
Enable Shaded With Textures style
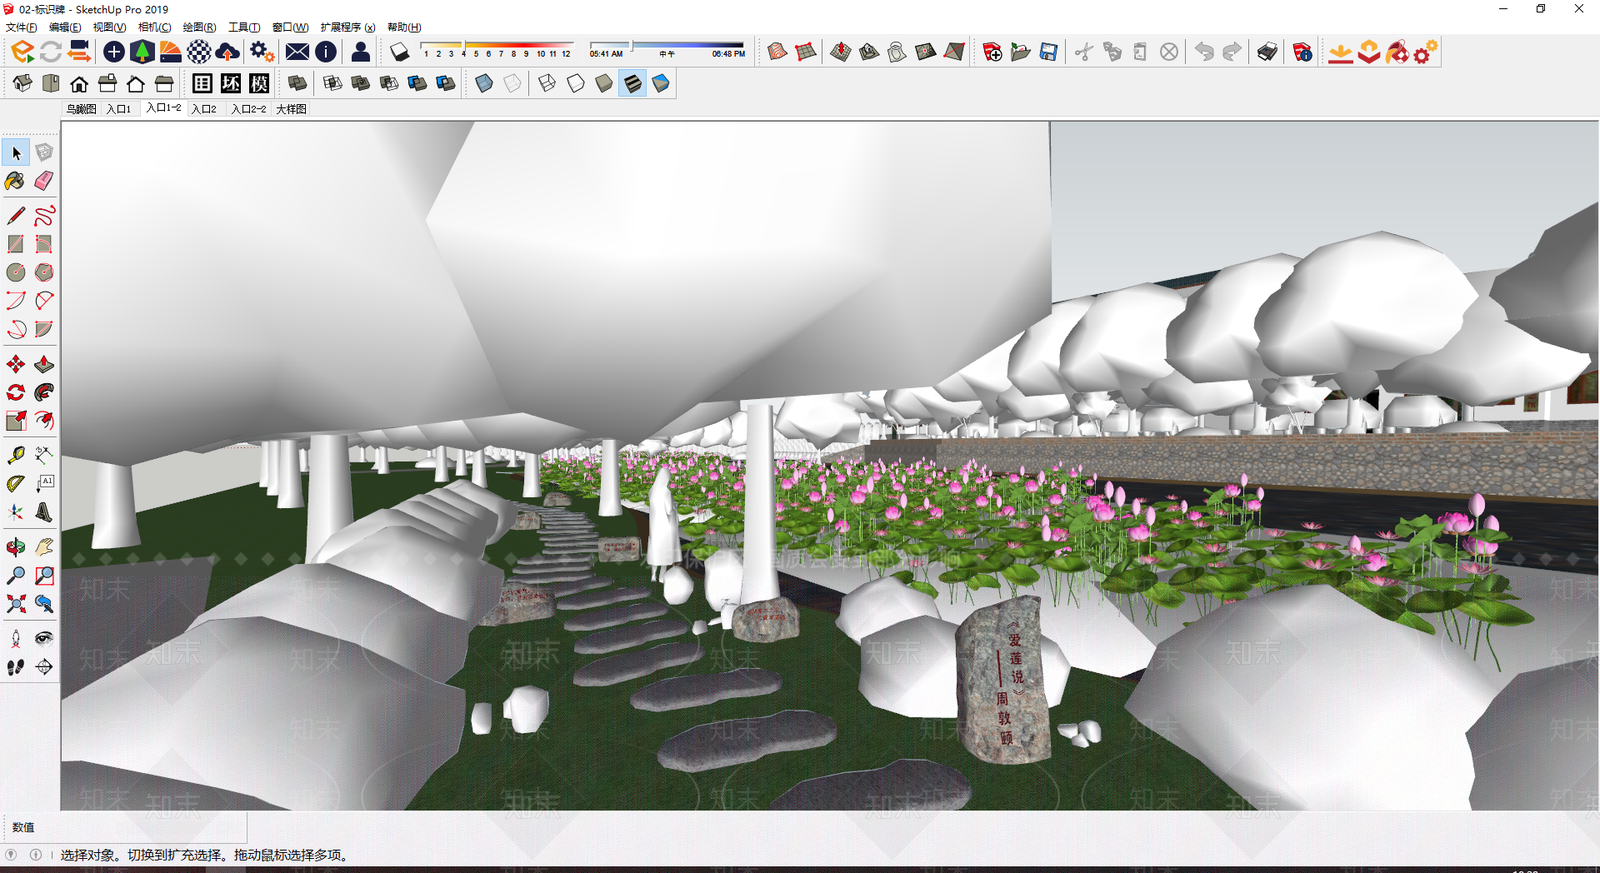coord(632,83)
